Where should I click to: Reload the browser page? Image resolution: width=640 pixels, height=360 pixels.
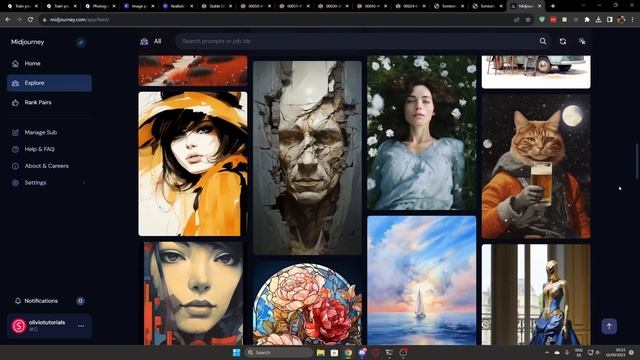(x=30, y=20)
